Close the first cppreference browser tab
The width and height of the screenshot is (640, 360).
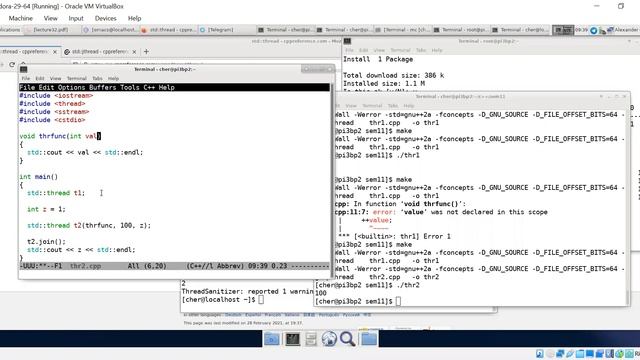click(55, 52)
